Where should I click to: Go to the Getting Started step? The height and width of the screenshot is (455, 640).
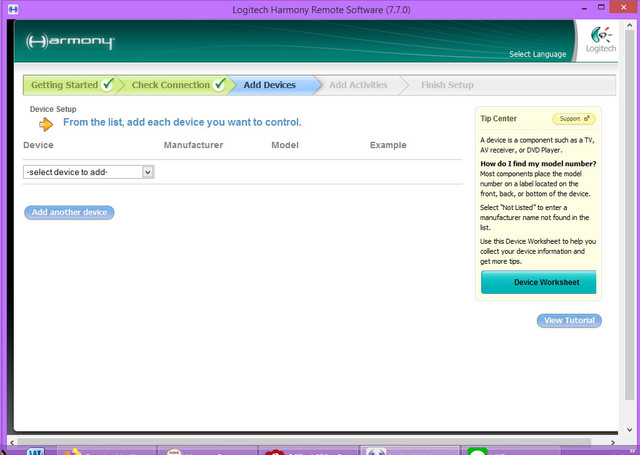[69, 85]
